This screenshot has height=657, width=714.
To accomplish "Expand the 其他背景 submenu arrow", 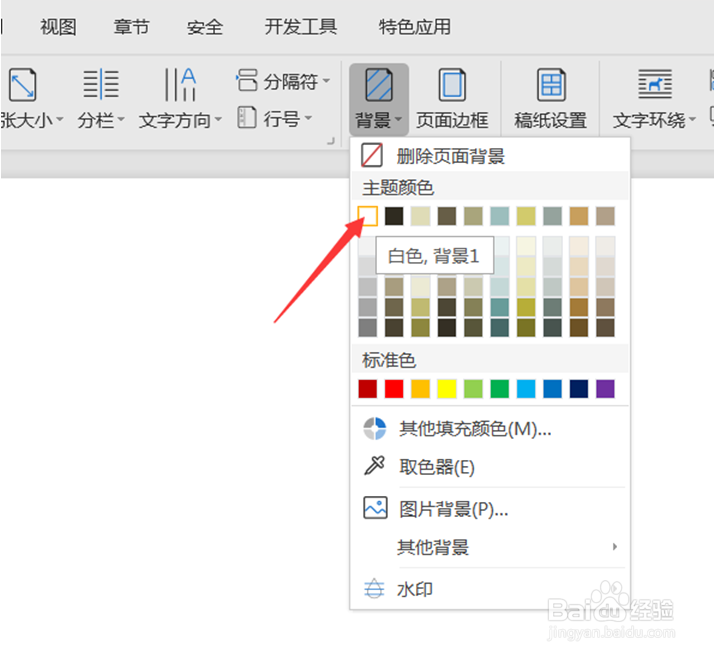I will coord(615,546).
